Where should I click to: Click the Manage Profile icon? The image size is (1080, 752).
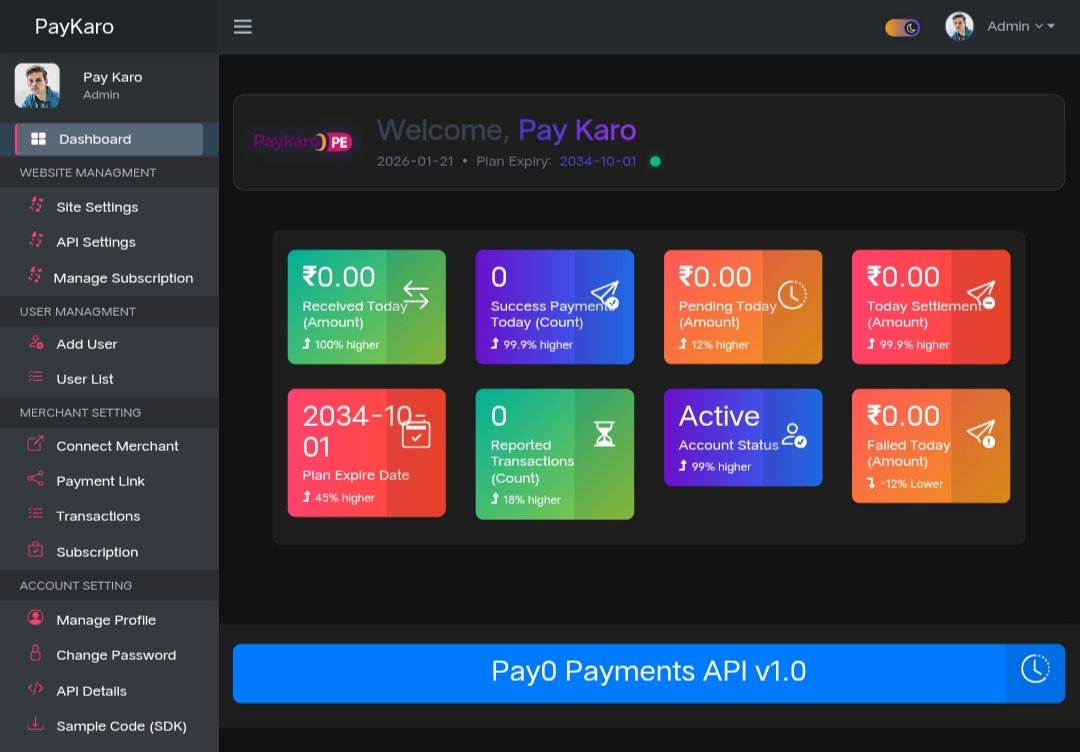click(x=36, y=619)
